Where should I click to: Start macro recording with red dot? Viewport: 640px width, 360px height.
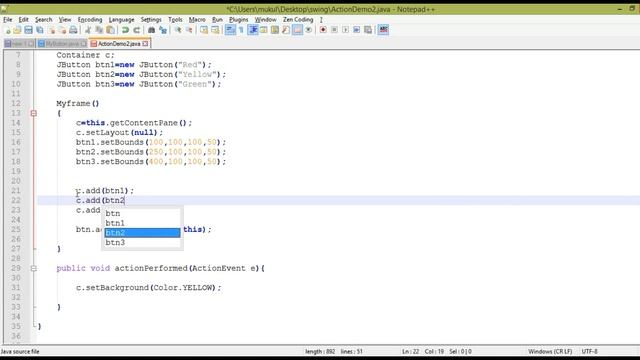coord(323,30)
